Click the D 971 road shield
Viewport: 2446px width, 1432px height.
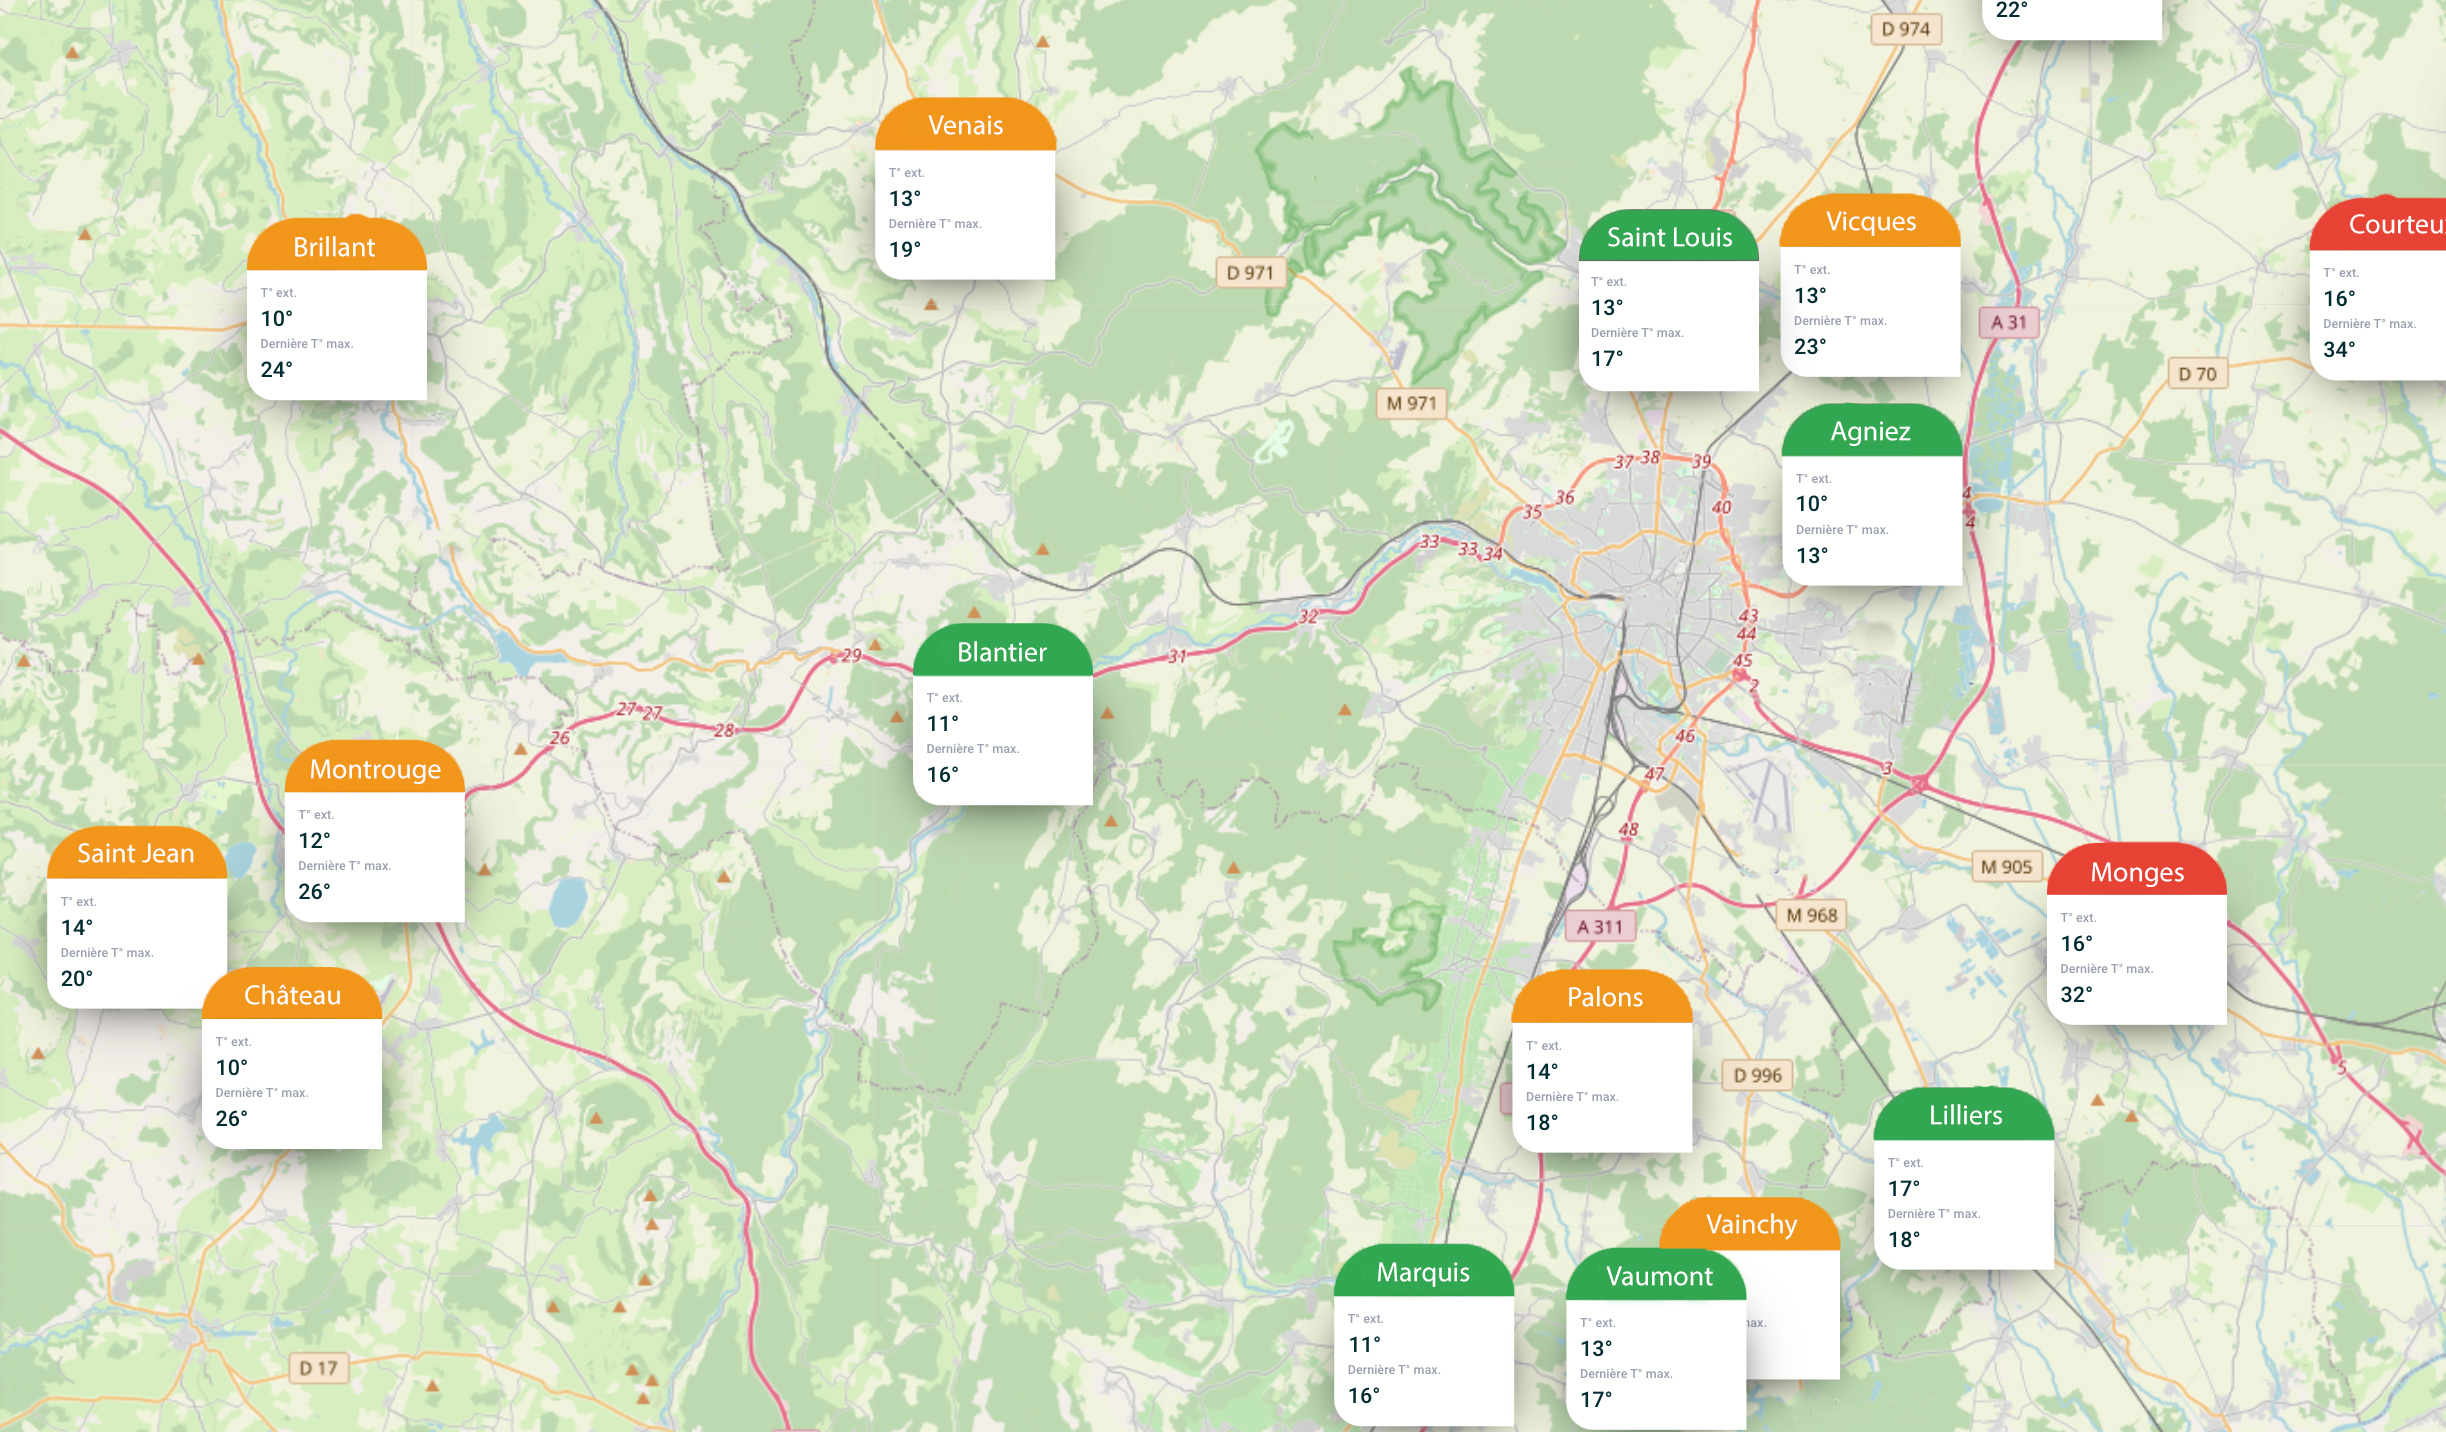pyautogui.click(x=1250, y=273)
